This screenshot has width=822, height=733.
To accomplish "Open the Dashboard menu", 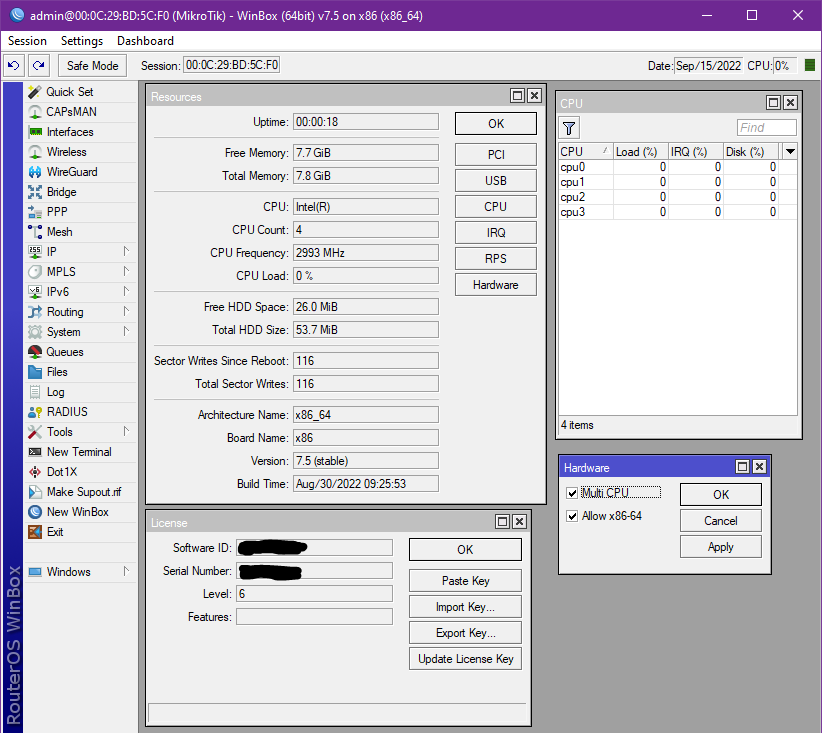I will pyautogui.click(x=145, y=41).
